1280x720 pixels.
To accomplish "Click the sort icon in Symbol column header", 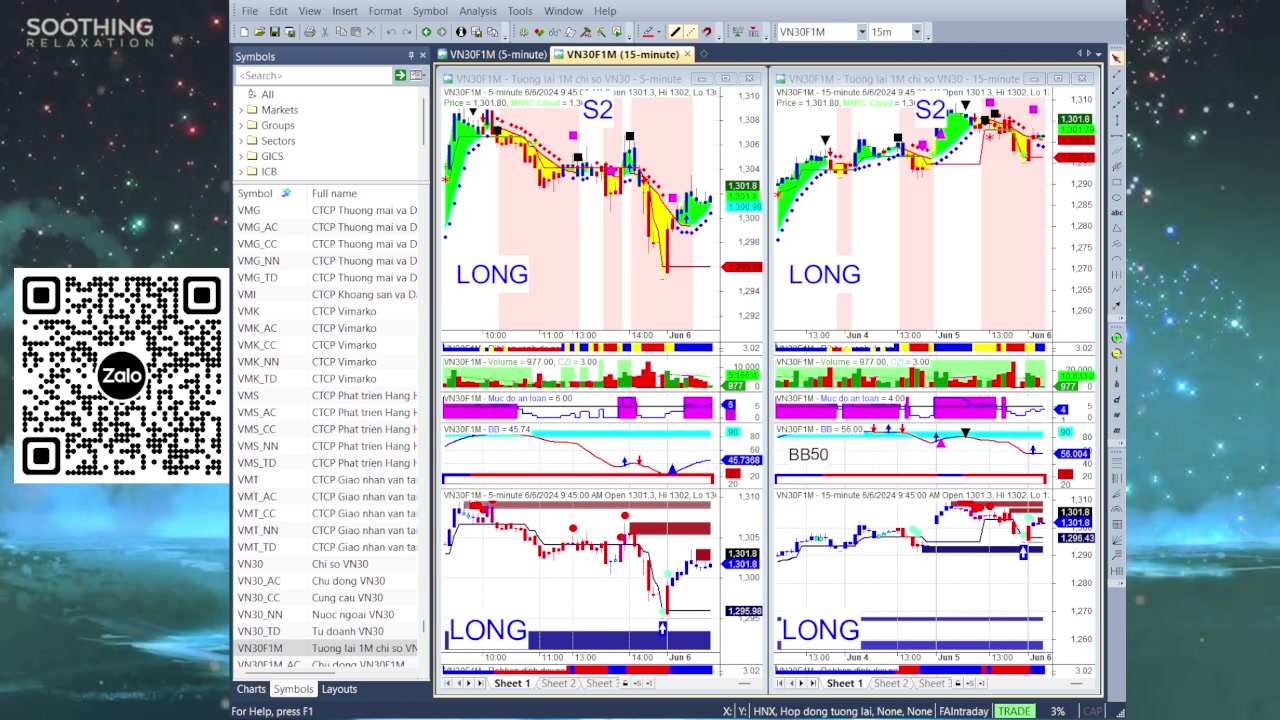I will (x=286, y=193).
